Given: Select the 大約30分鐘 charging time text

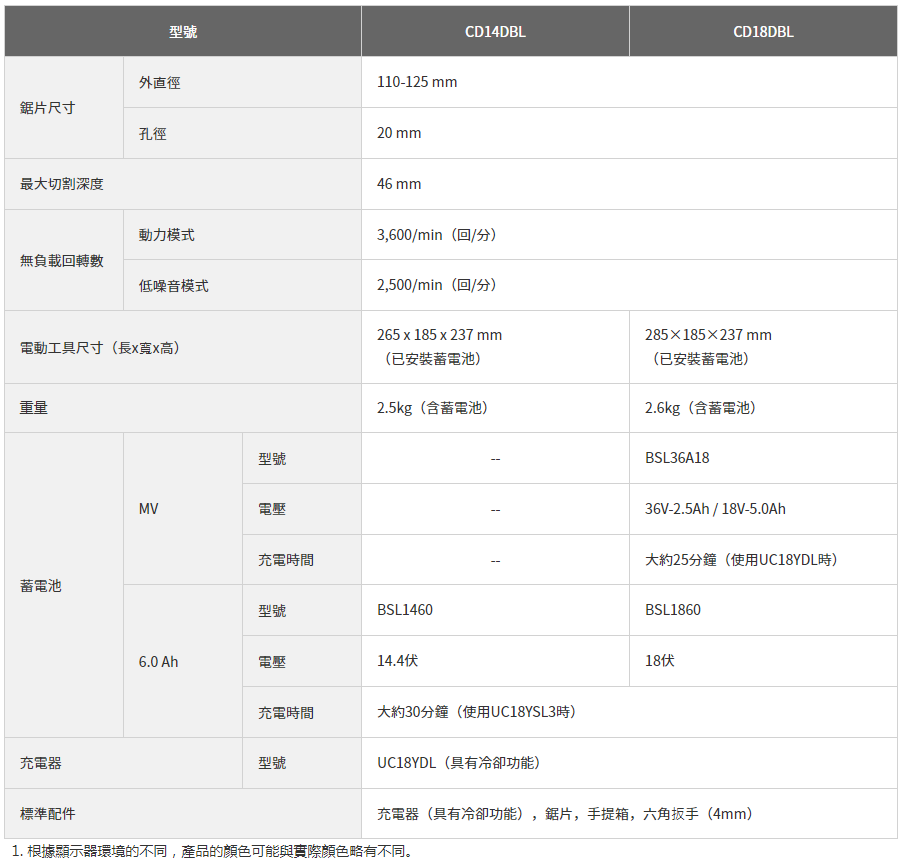Looking at the screenshot, I should click(x=476, y=712).
